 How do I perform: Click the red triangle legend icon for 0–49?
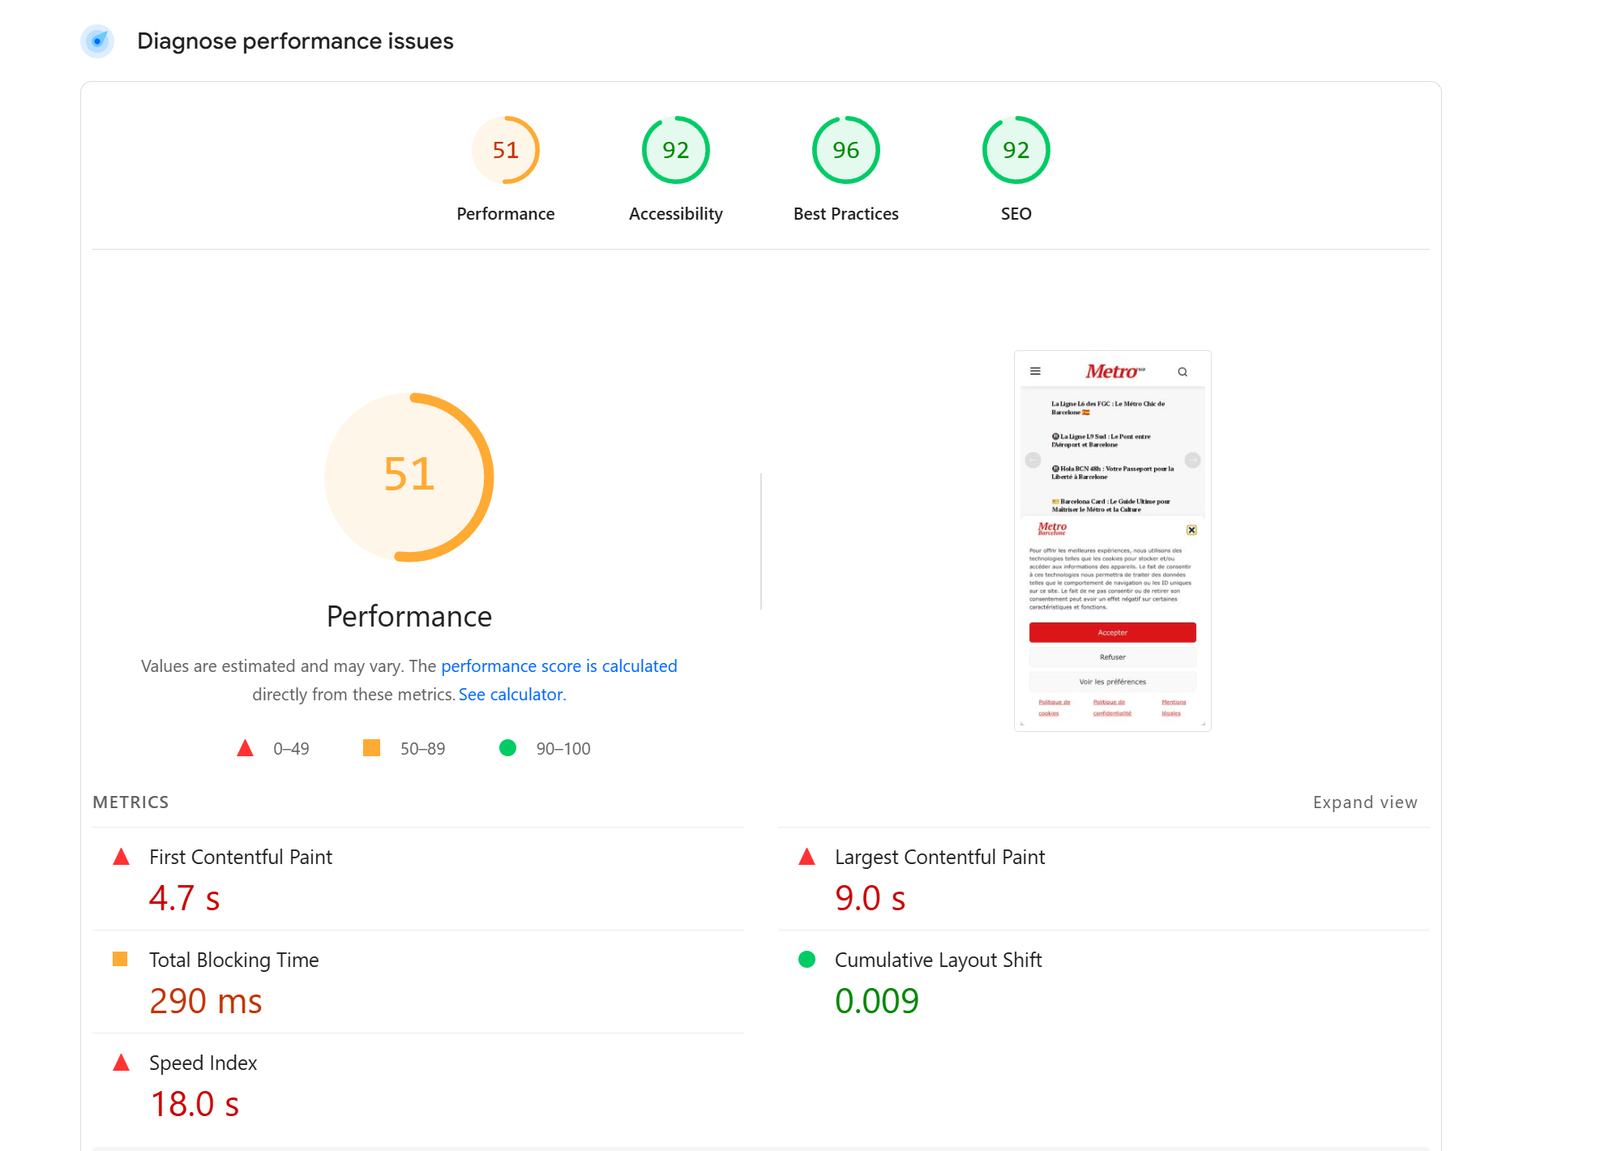point(245,748)
